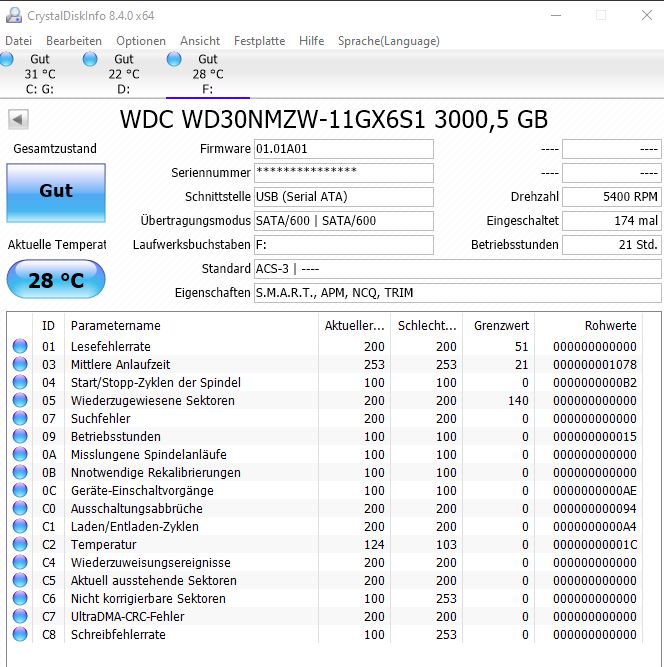This screenshot has height=667, width=664.
Task: Click the masked Seriennummer field
Action: click(x=344, y=173)
